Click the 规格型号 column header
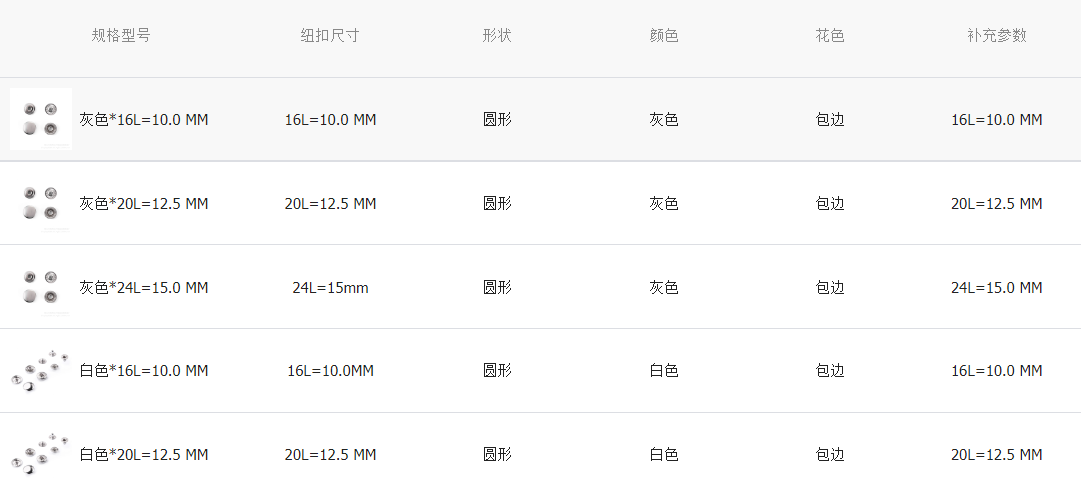The width and height of the screenshot is (1081, 481). 121,35
